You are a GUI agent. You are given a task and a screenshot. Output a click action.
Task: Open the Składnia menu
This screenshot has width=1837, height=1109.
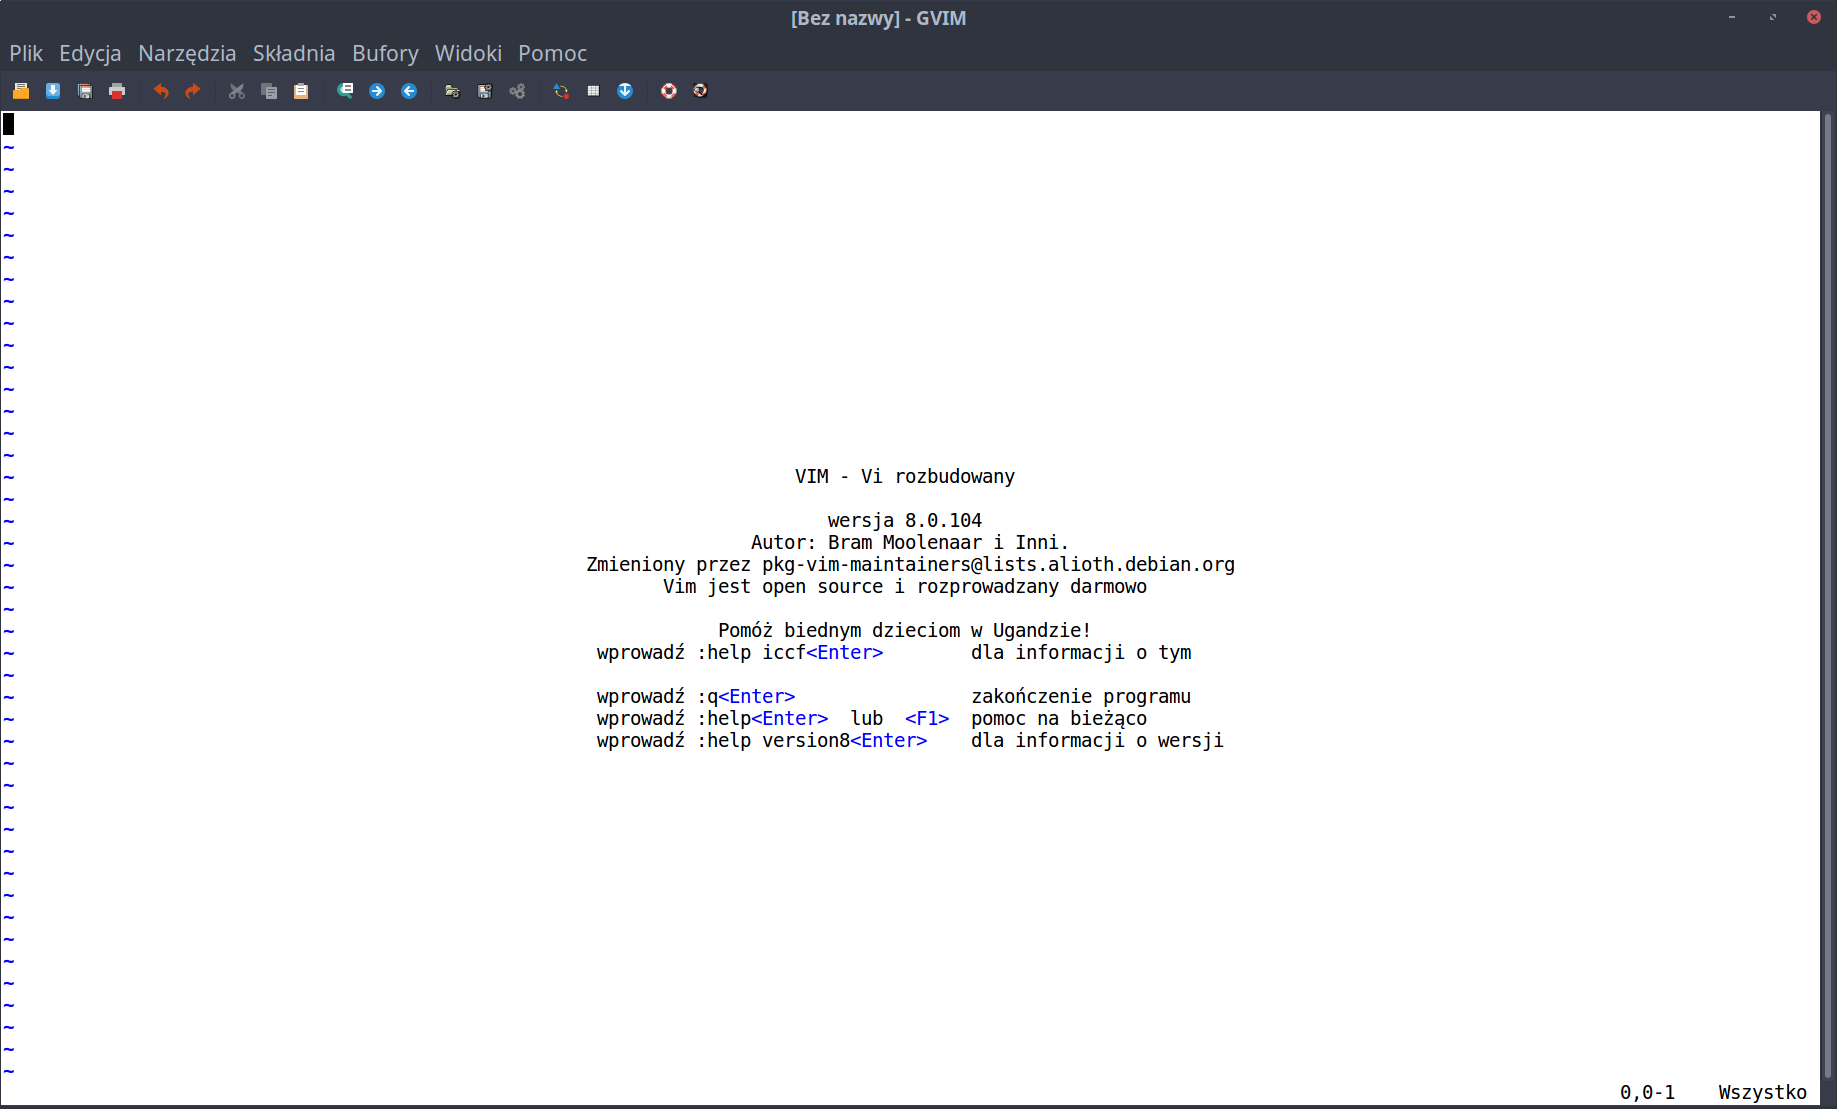click(294, 53)
